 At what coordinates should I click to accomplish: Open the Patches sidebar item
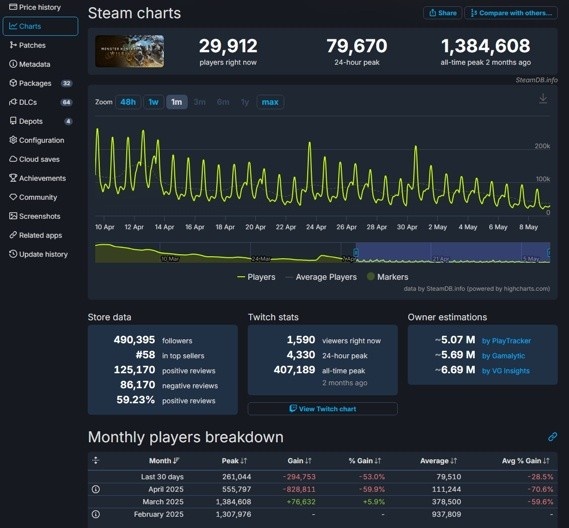[x=28, y=45]
